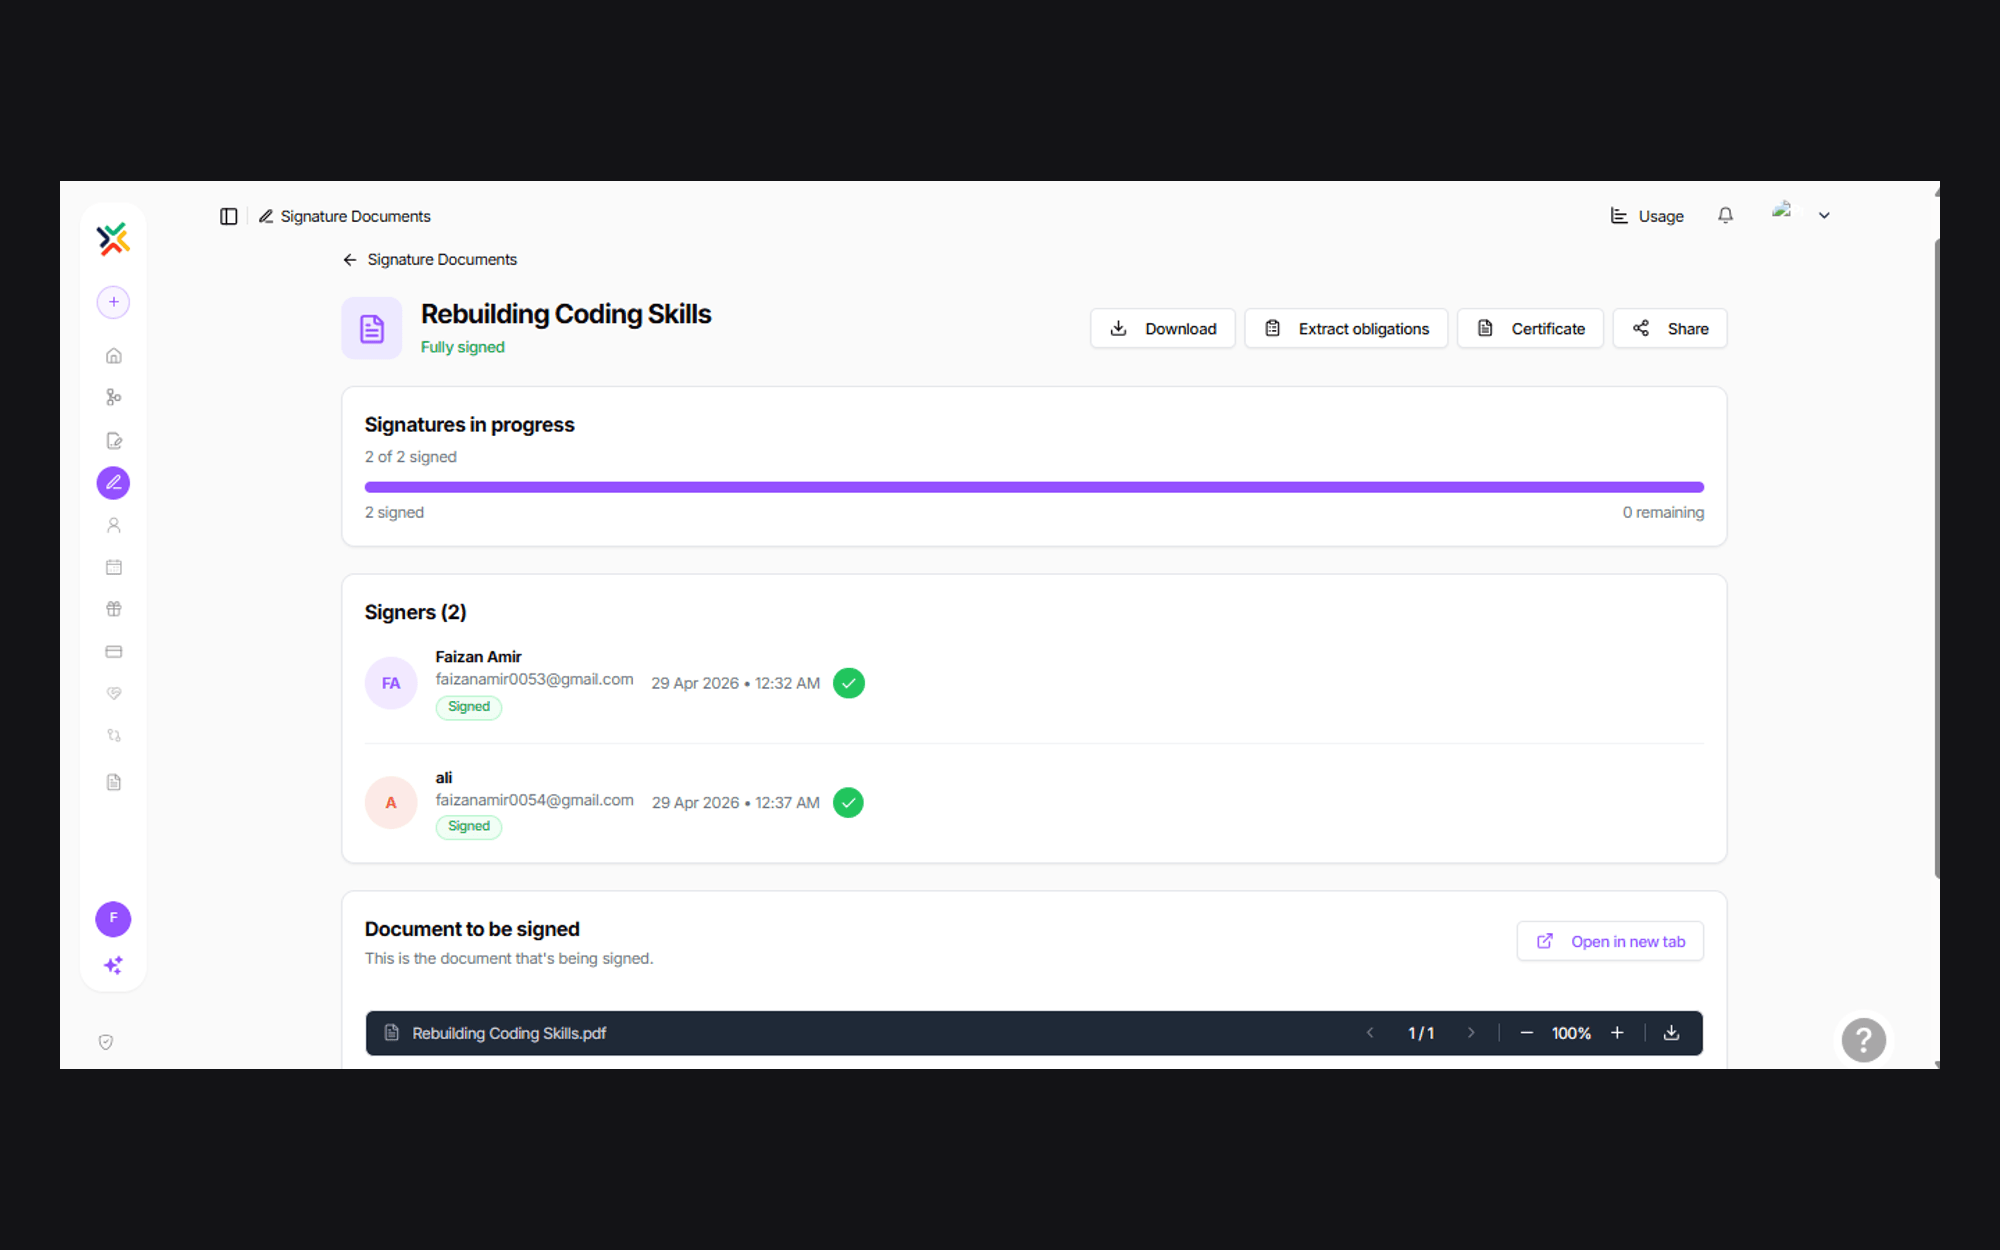Image resolution: width=2000 pixels, height=1250 pixels.
Task: Click the notifications bell icon
Action: (1725, 215)
